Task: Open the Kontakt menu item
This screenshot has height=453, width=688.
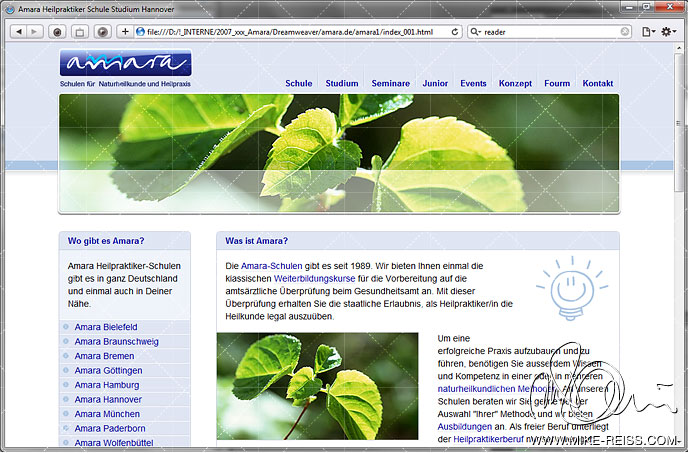Action: (x=598, y=83)
